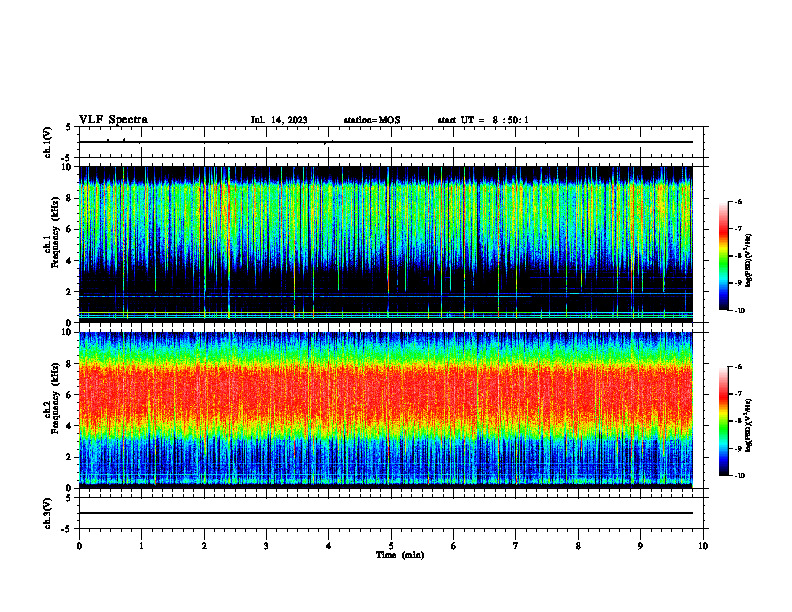Screen dimensions: 792x612
Task: Click the ch.1 "Frequency (kHz)" axis label
Action: tap(55, 232)
